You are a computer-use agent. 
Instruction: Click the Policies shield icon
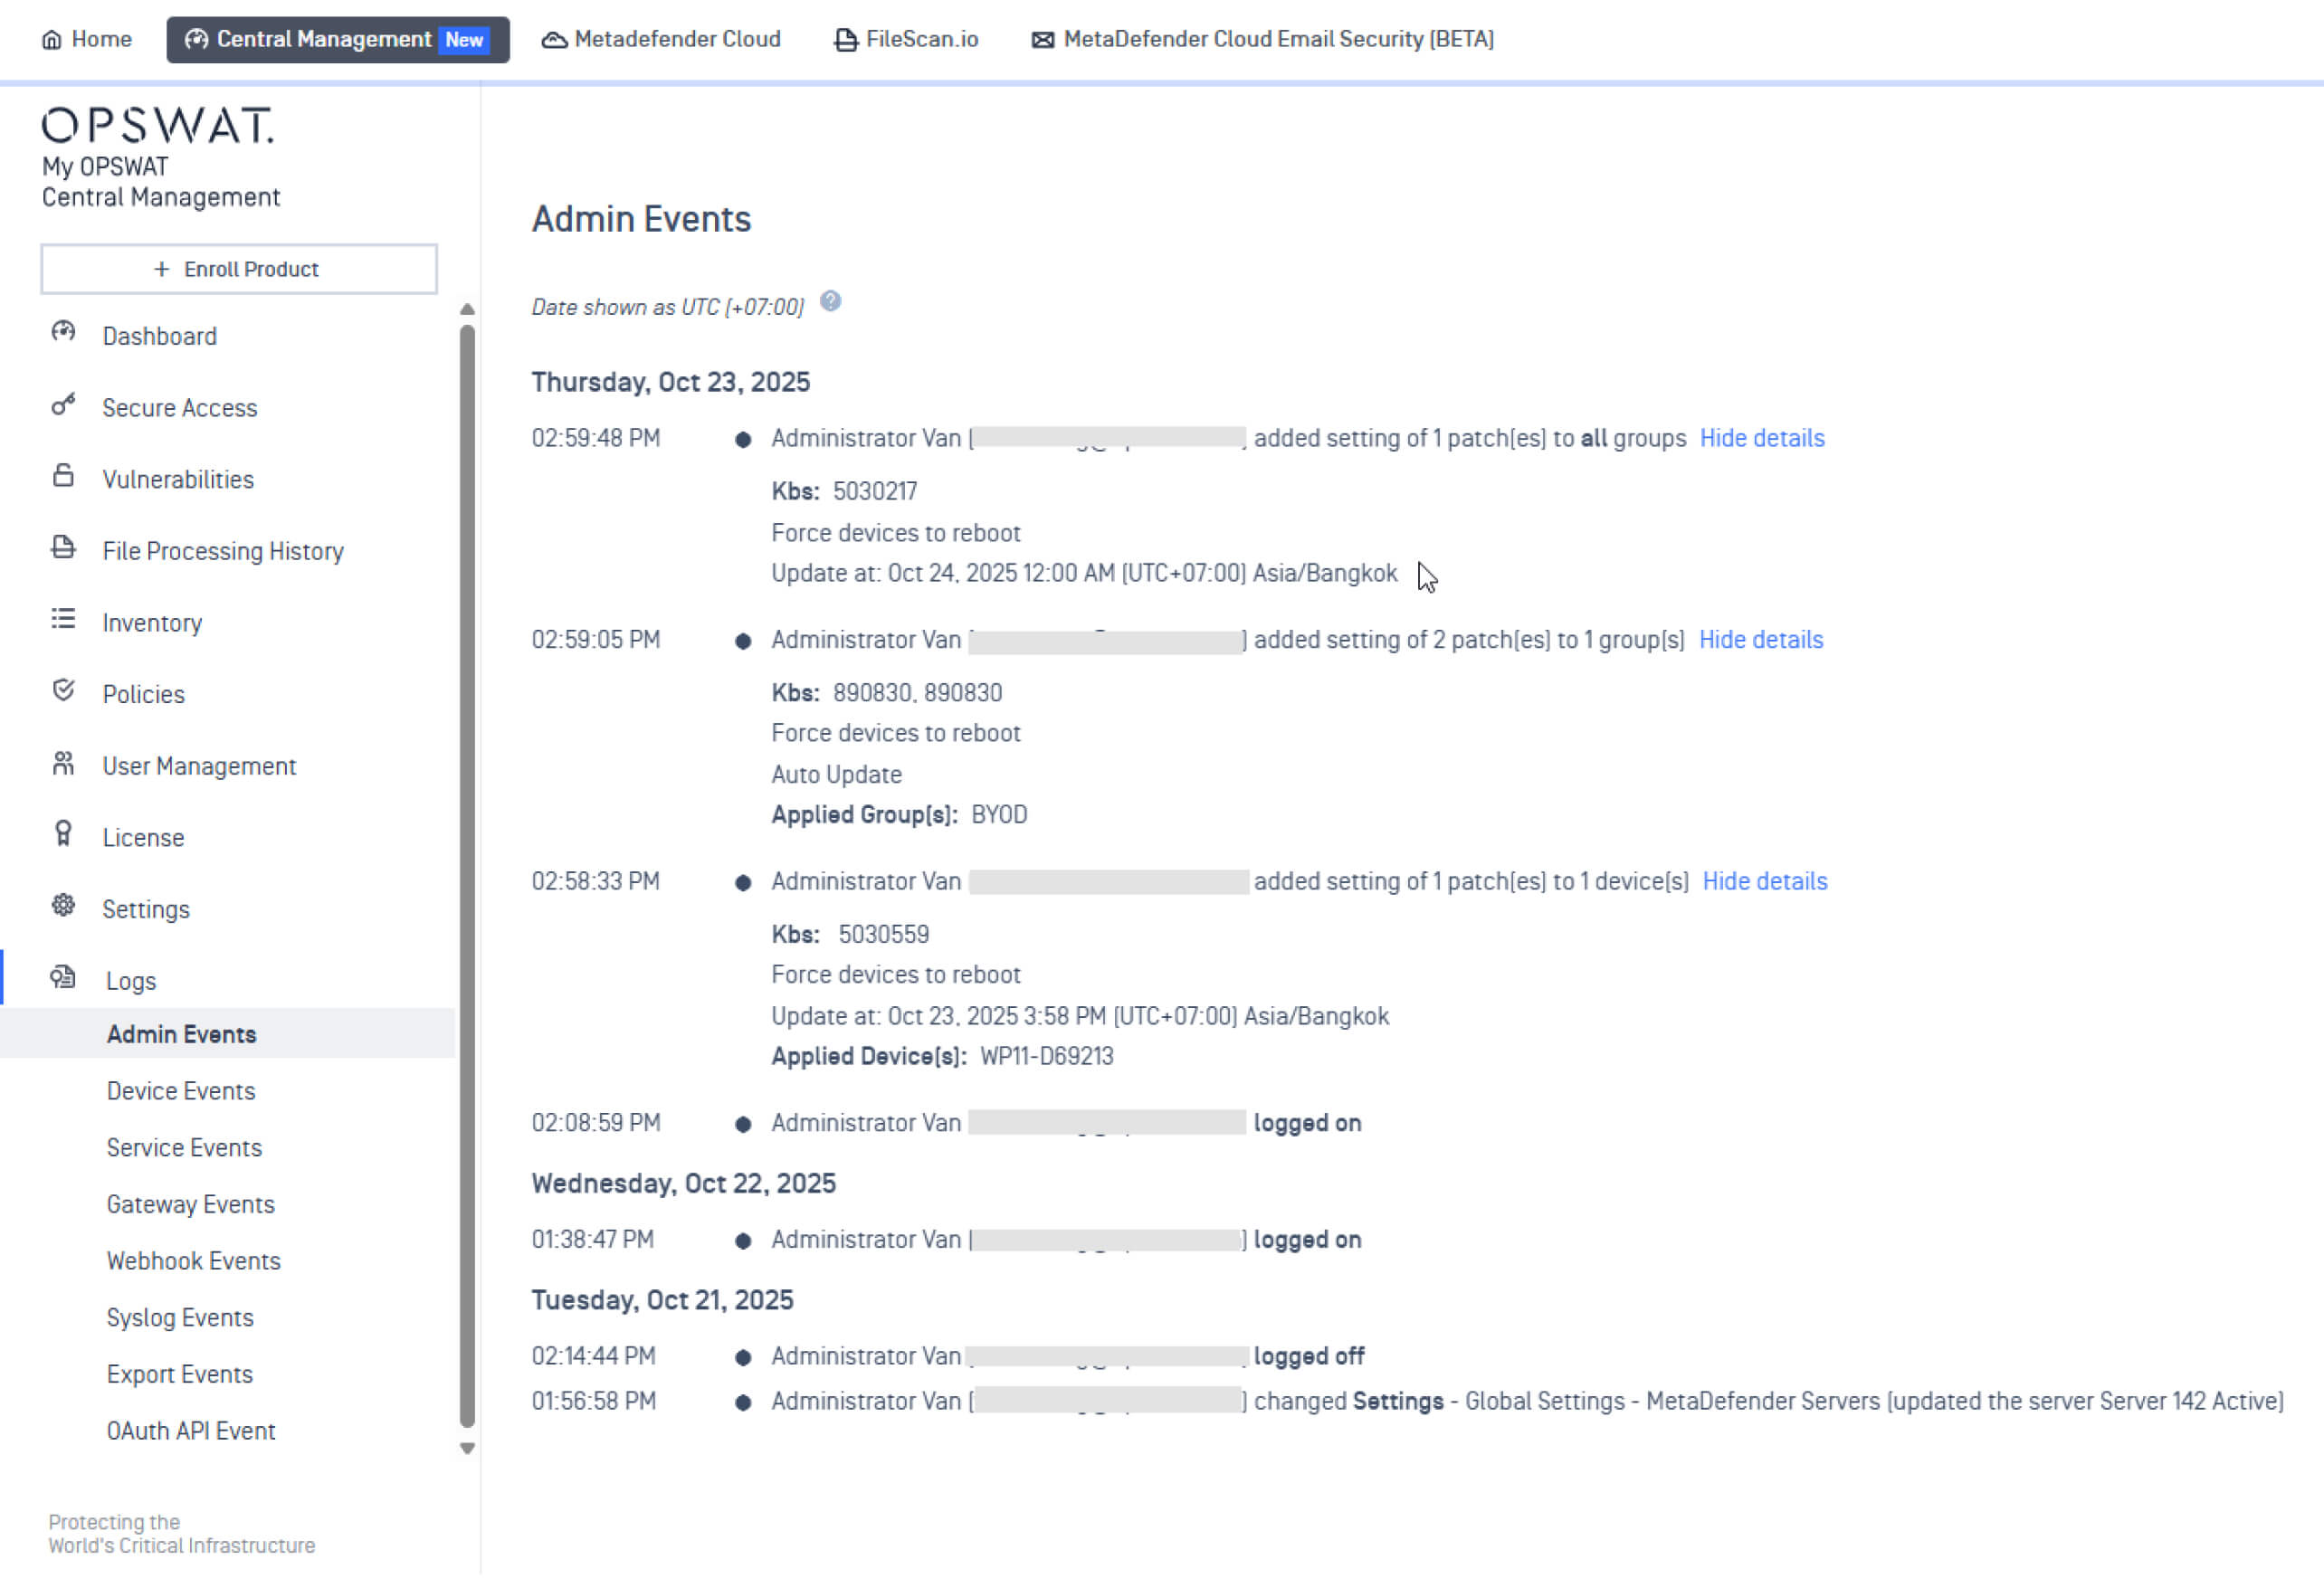[x=63, y=692]
